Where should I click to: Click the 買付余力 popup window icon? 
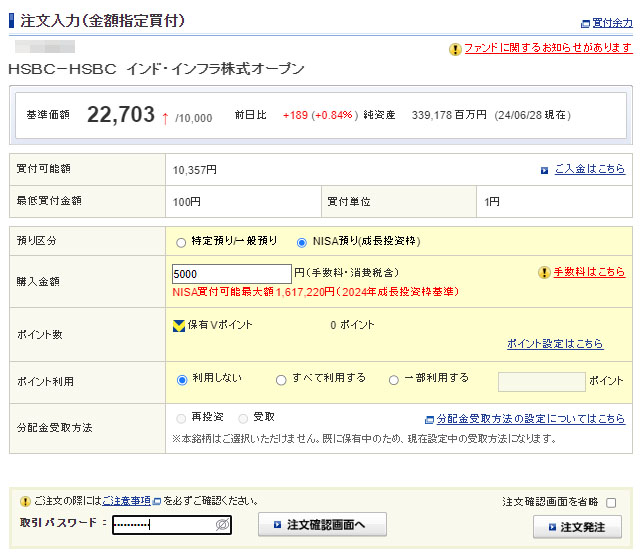pos(585,23)
